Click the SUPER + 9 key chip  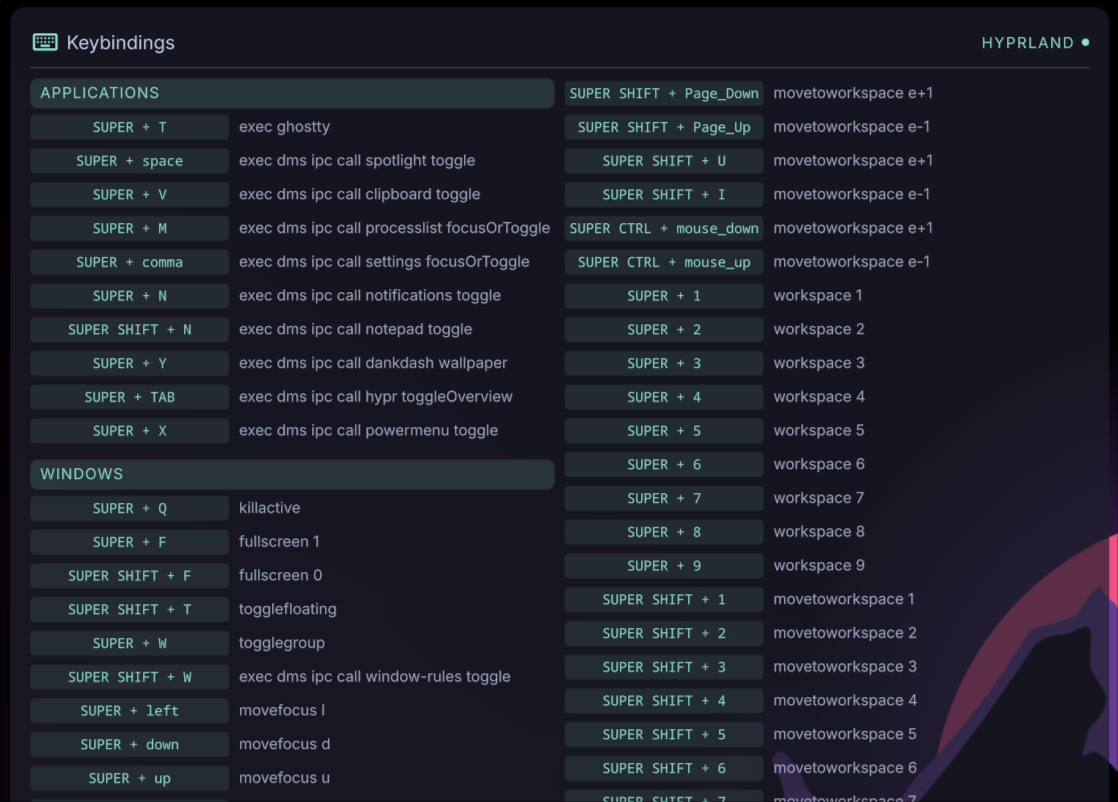[664, 566]
